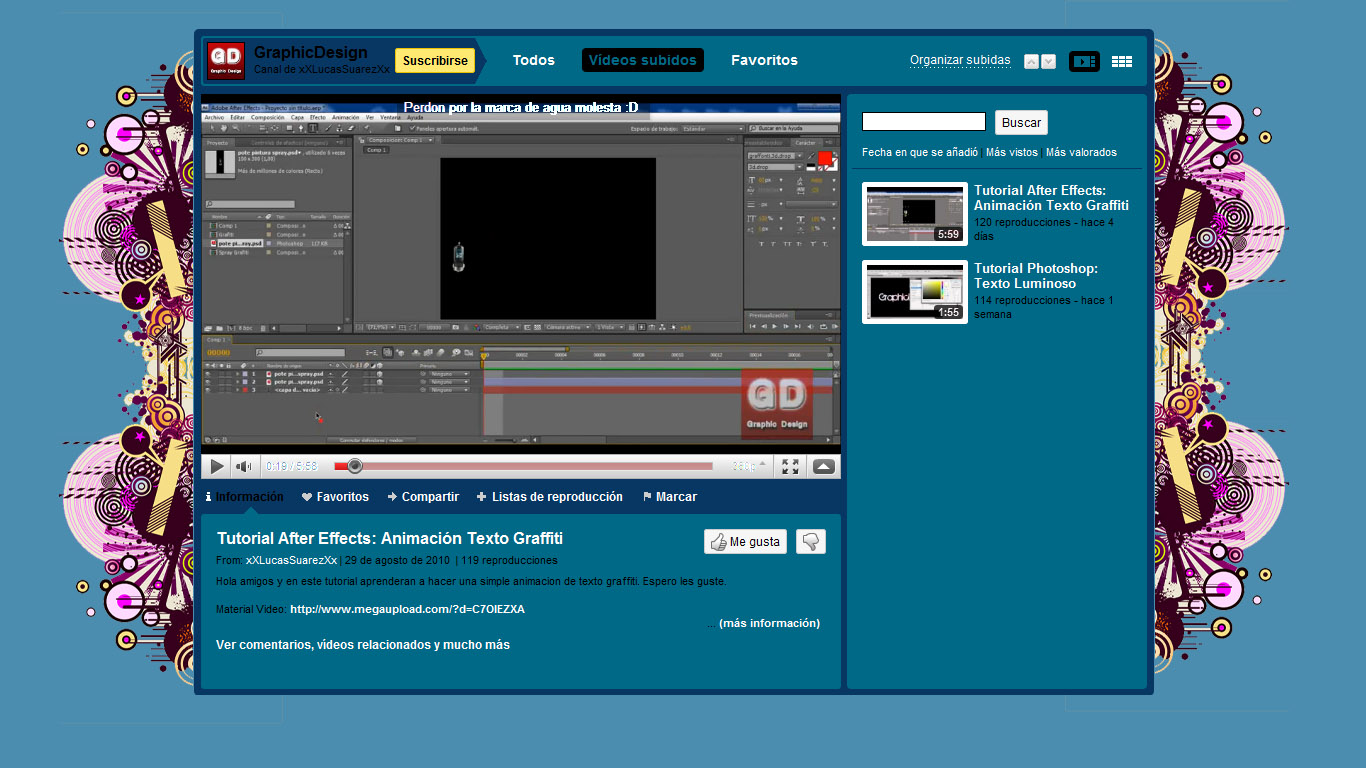Seek to the middle of the progress bar
1366x768 pixels.
(x=523, y=466)
